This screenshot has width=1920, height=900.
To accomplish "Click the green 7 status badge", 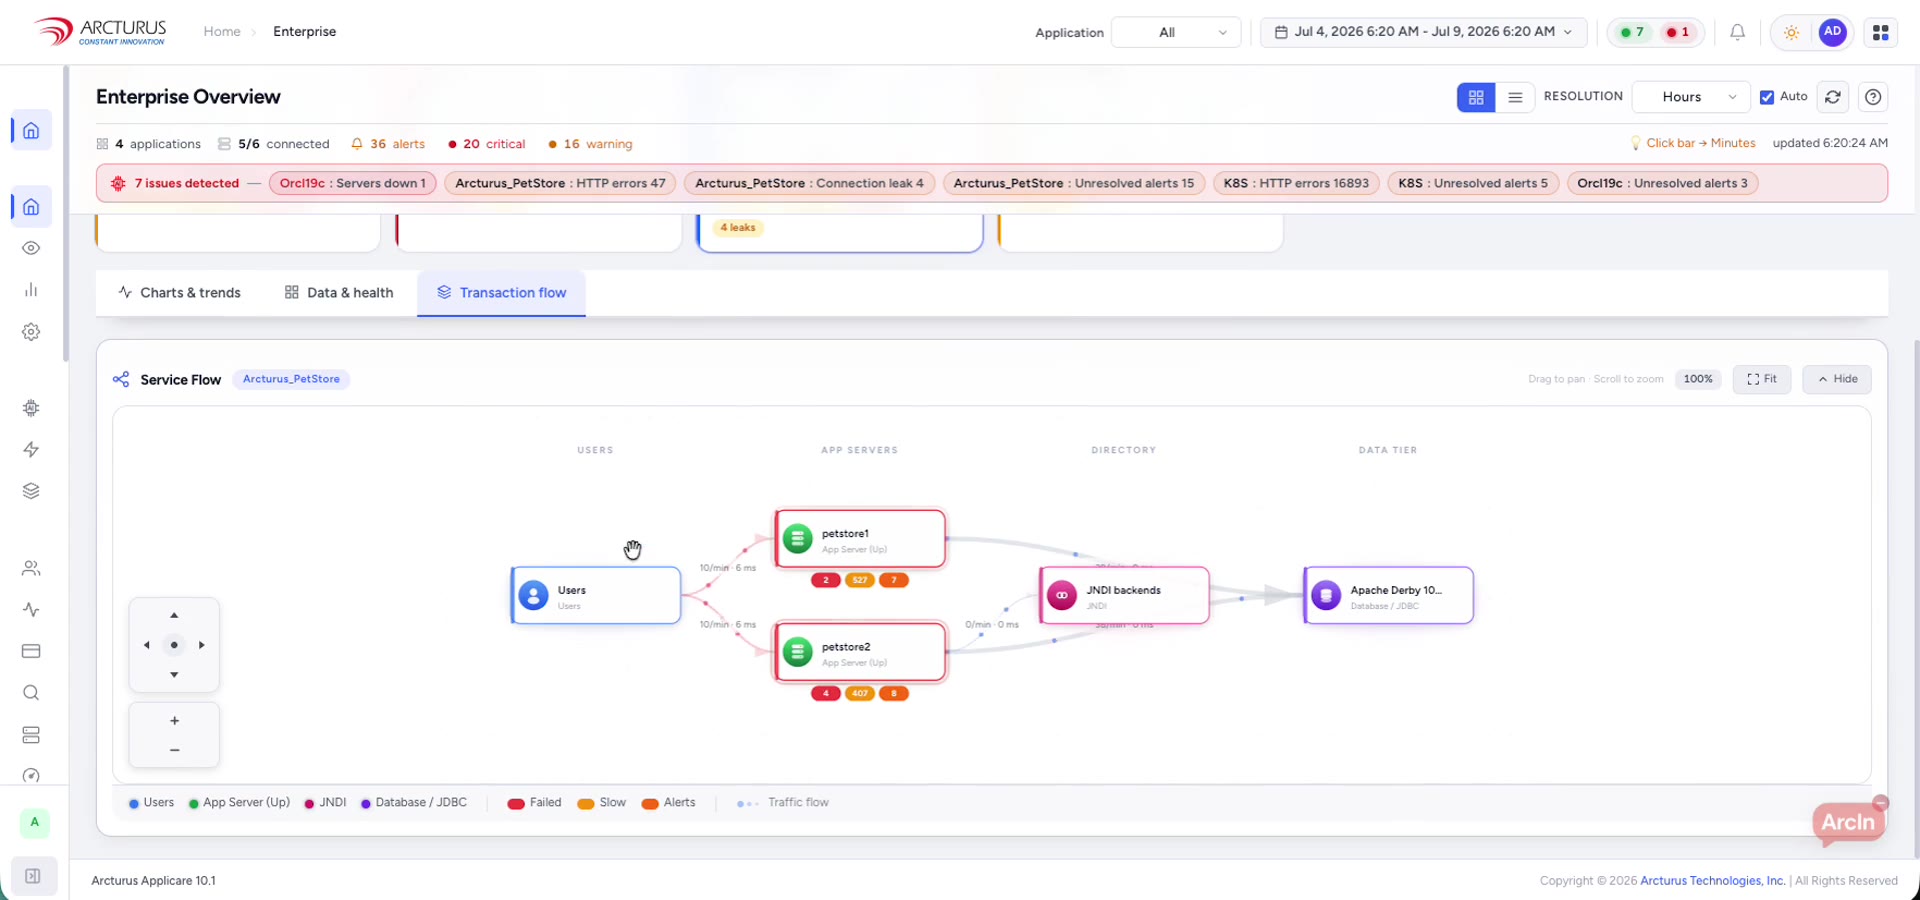I will coord(1632,32).
